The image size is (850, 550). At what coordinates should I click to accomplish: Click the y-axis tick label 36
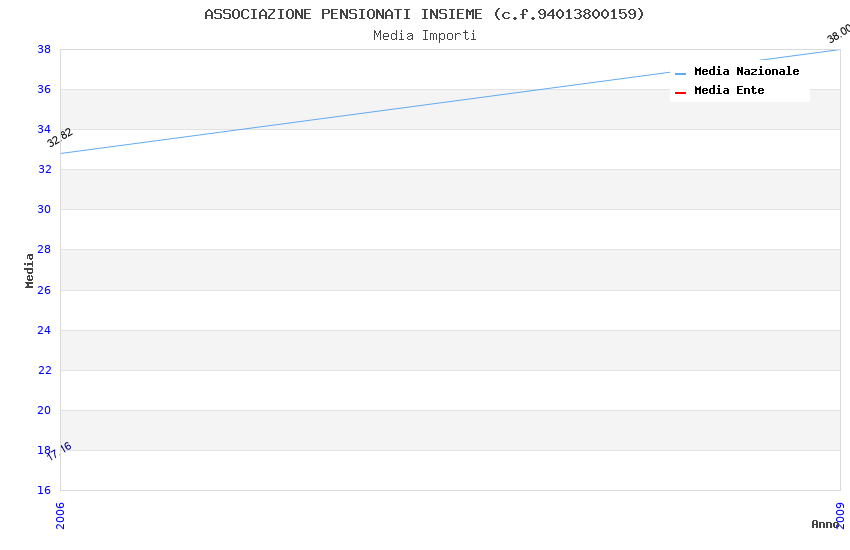coord(44,89)
